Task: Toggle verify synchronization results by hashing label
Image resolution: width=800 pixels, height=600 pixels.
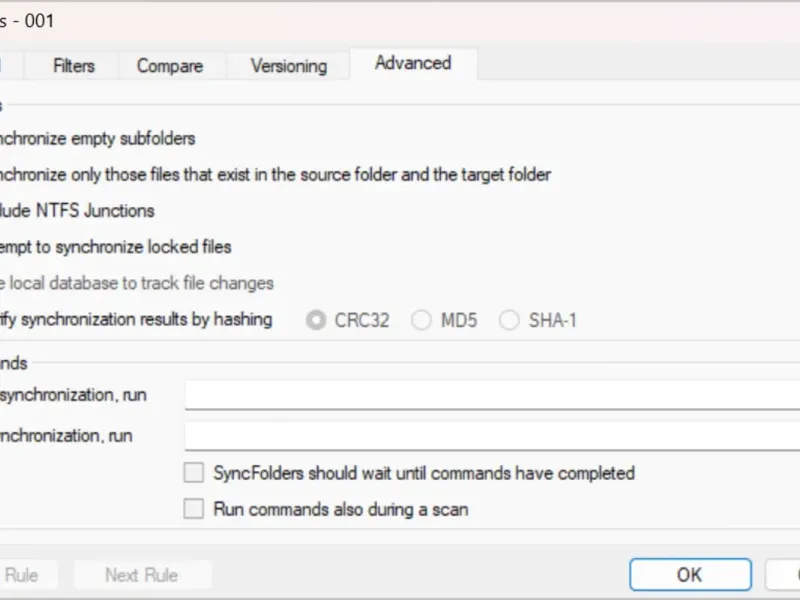Action: tap(136, 320)
